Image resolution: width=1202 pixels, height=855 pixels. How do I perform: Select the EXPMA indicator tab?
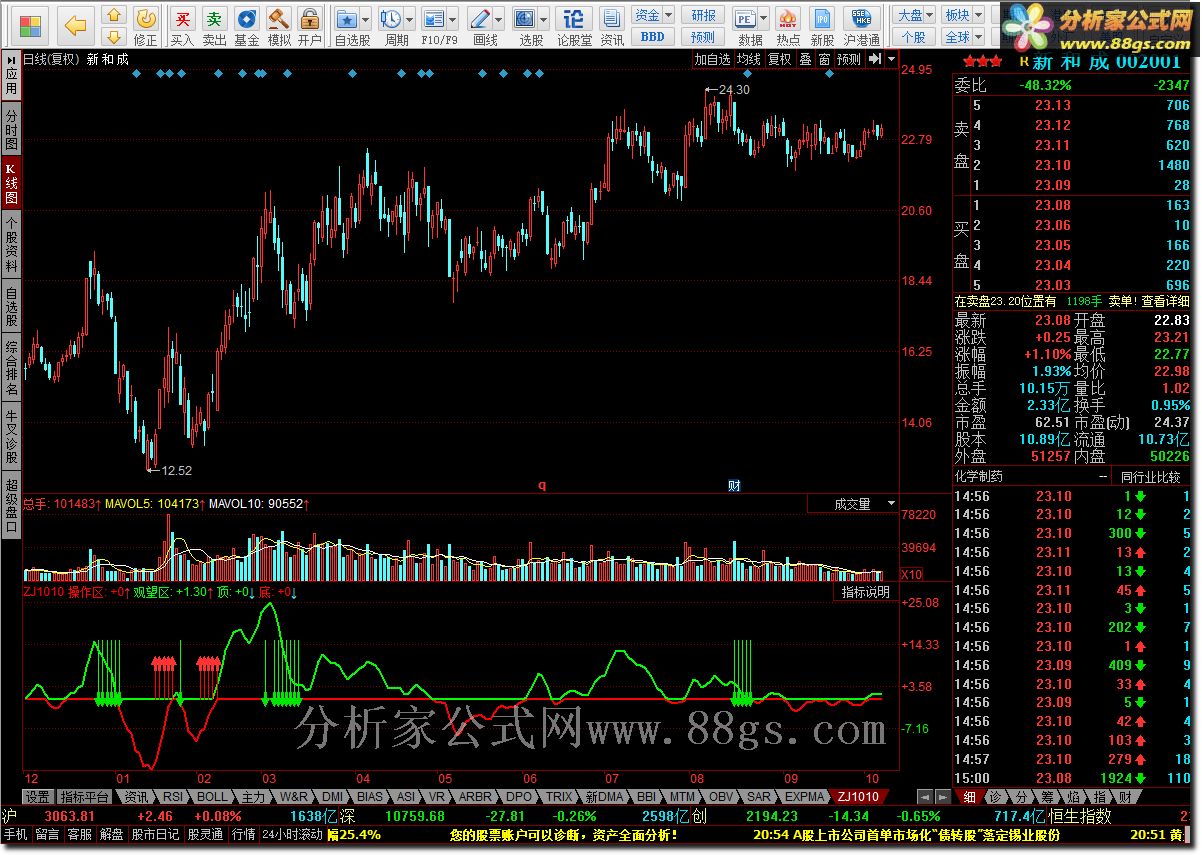tap(804, 797)
